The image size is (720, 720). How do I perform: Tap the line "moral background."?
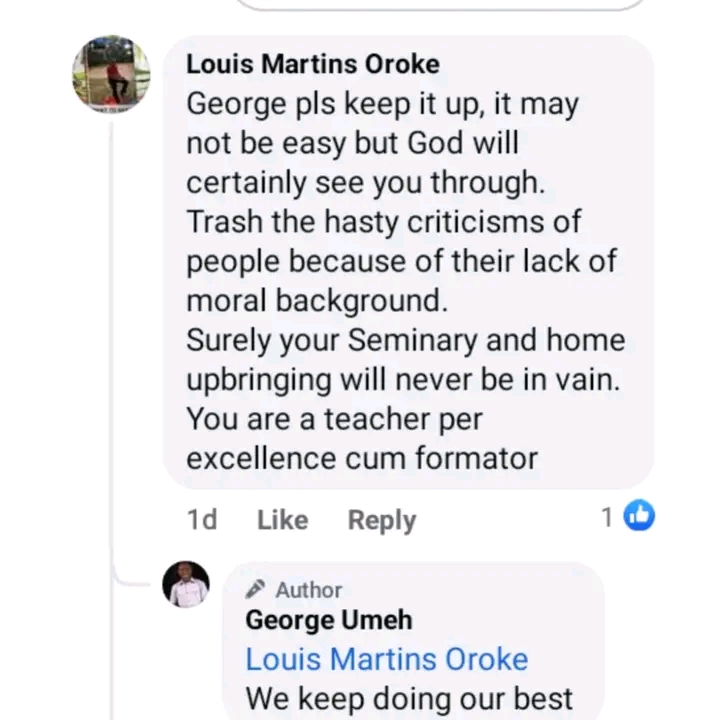tap(314, 300)
